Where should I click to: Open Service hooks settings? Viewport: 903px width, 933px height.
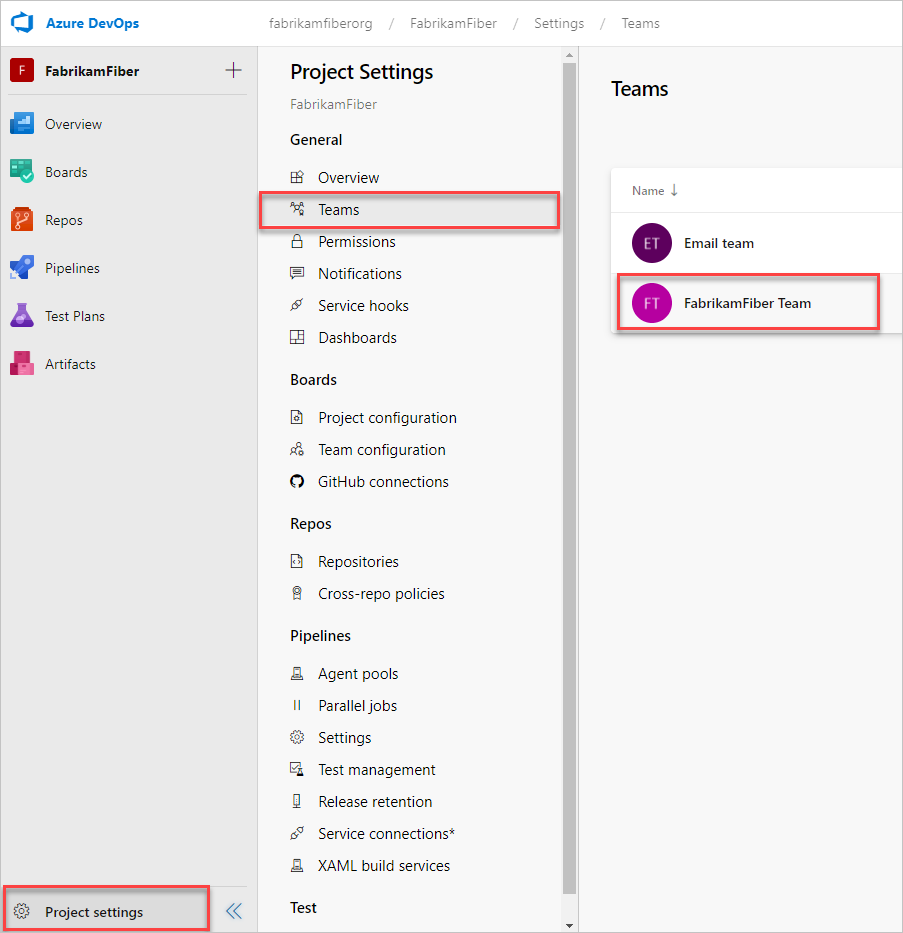pos(363,305)
